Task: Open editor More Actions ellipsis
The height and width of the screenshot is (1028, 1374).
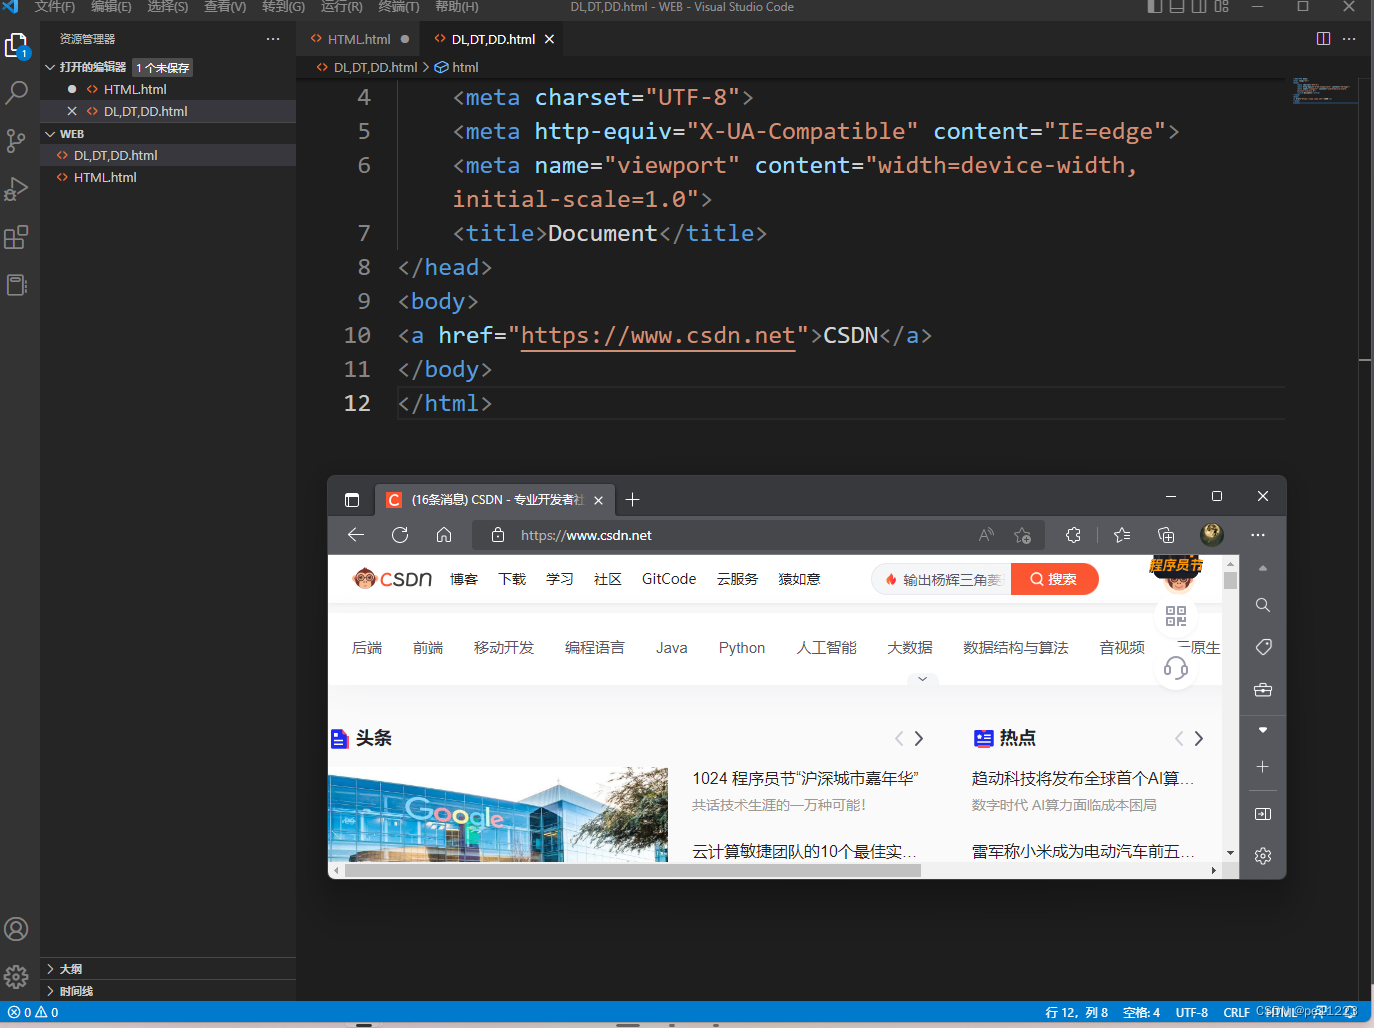Action: coord(1349,39)
